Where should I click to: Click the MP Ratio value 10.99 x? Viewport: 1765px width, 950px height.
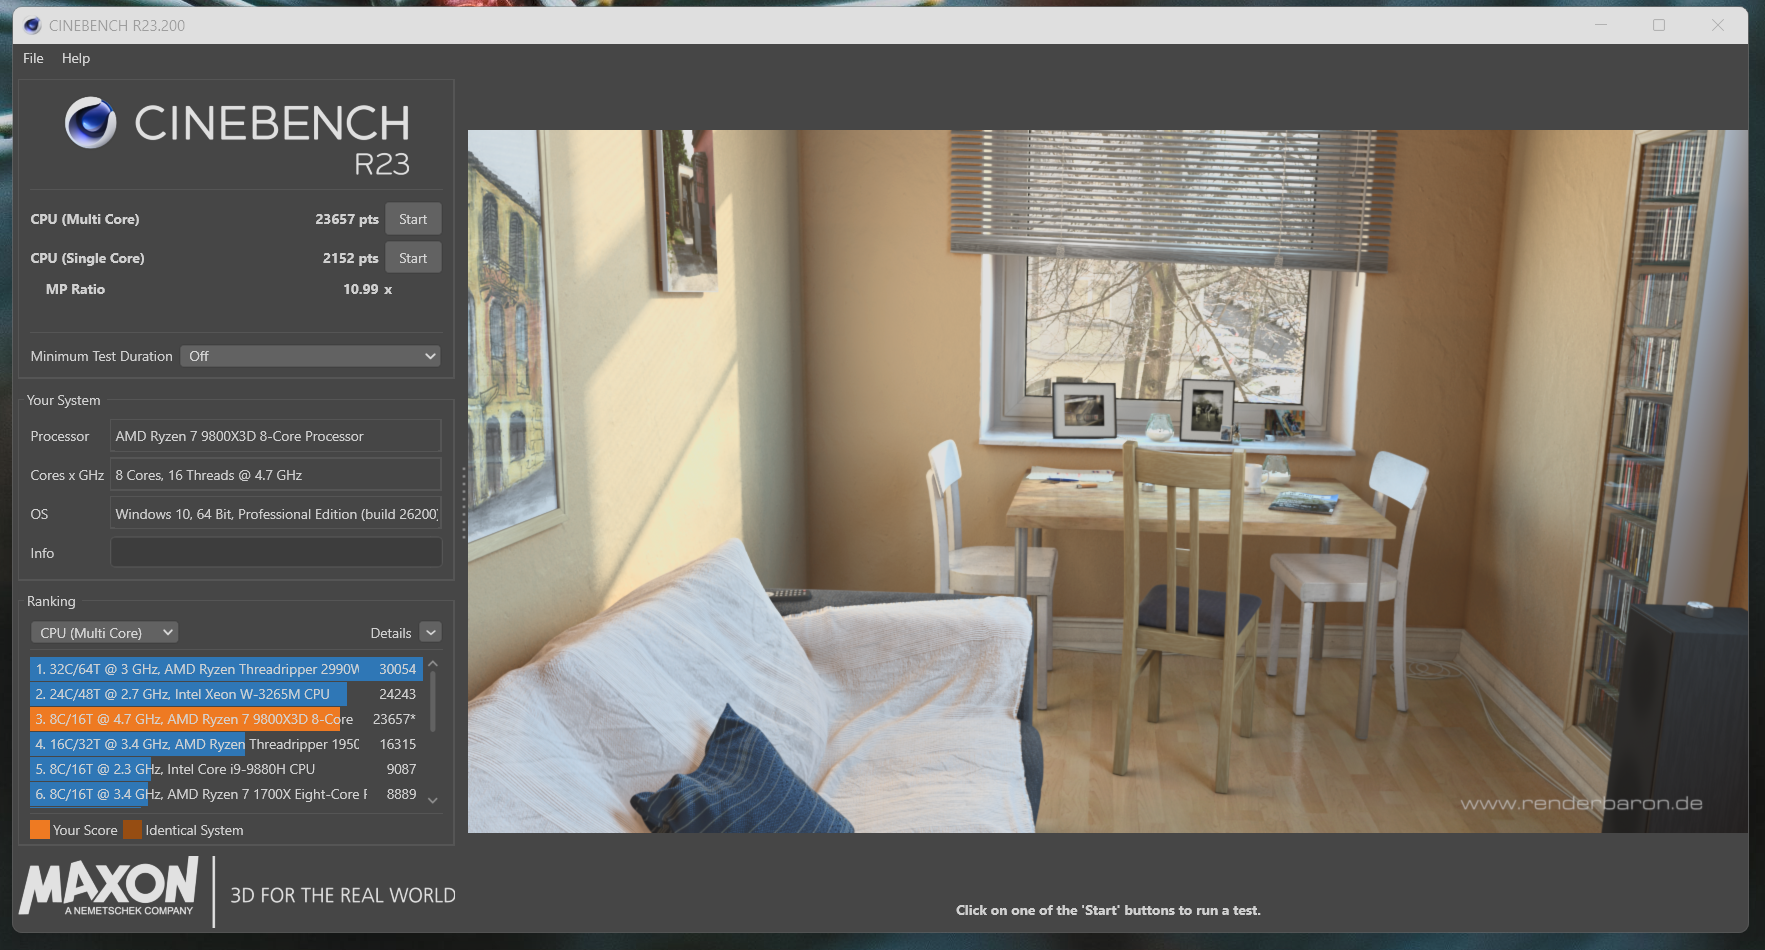(x=367, y=289)
